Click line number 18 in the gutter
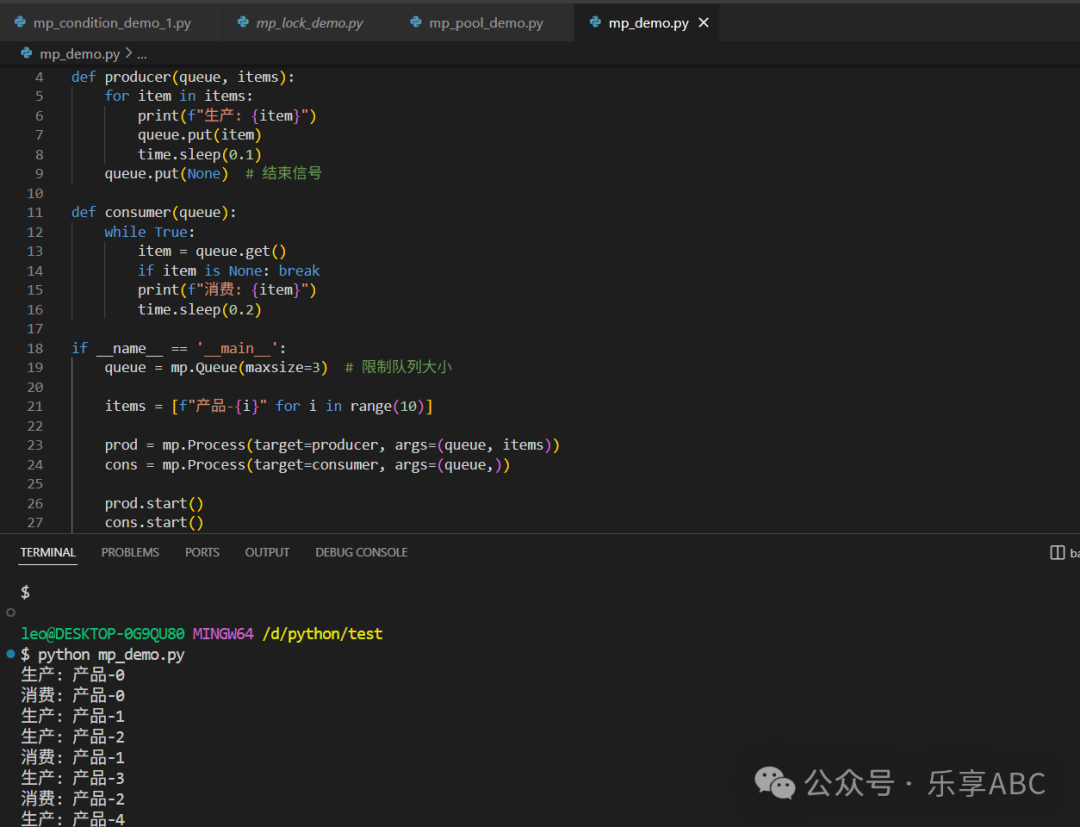Image resolution: width=1080 pixels, height=827 pixels. pos(35,348)
